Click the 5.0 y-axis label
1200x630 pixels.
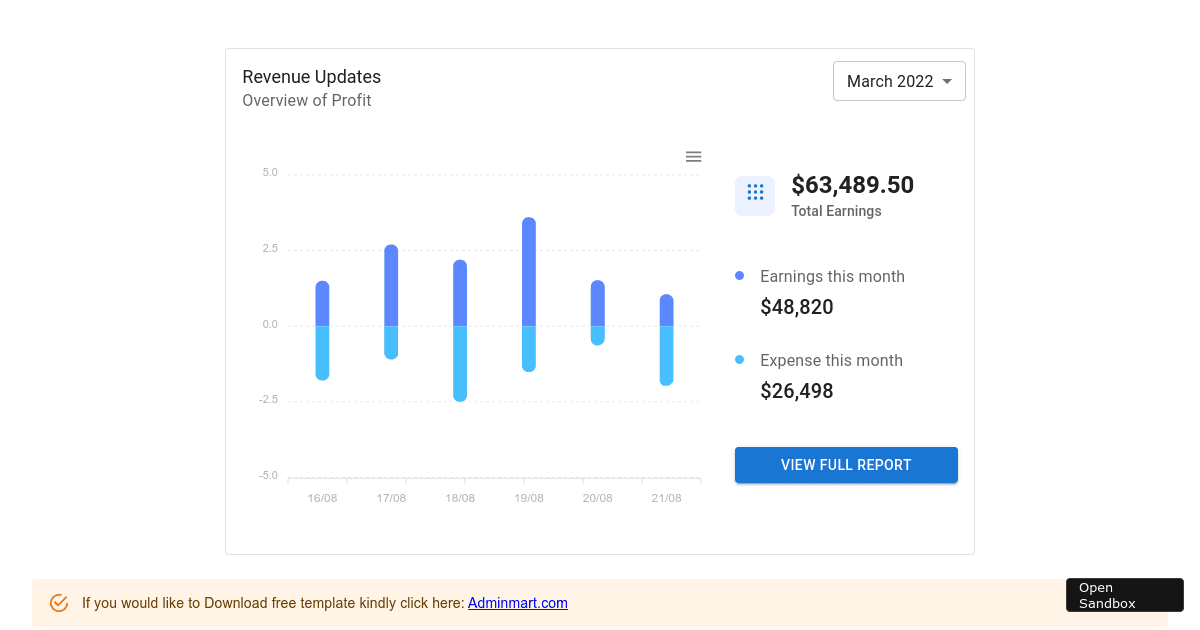[270, 172]
